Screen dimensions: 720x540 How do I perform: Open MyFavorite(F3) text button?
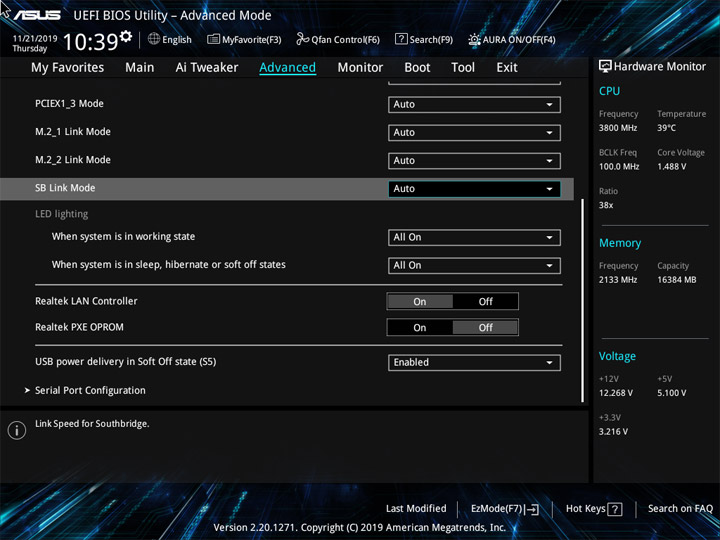(252, 40)
